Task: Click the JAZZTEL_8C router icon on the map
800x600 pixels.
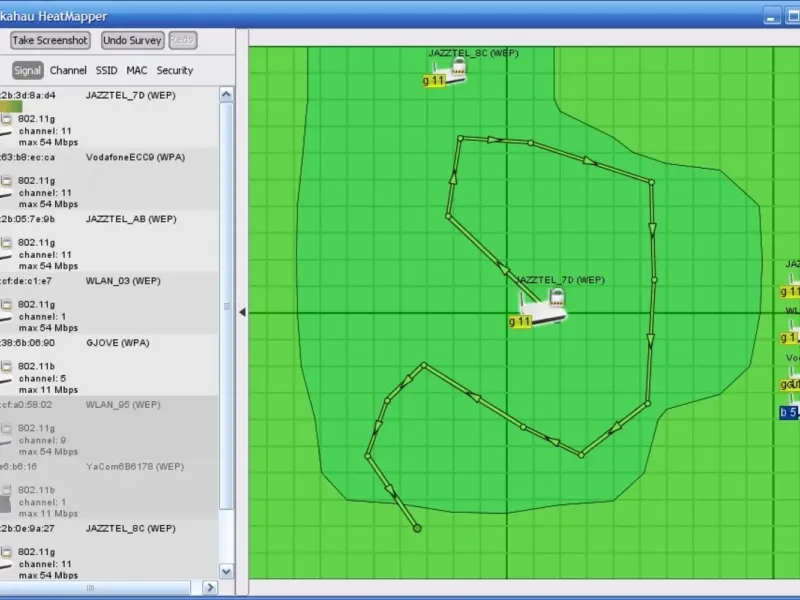Action: tap(450, 71)
